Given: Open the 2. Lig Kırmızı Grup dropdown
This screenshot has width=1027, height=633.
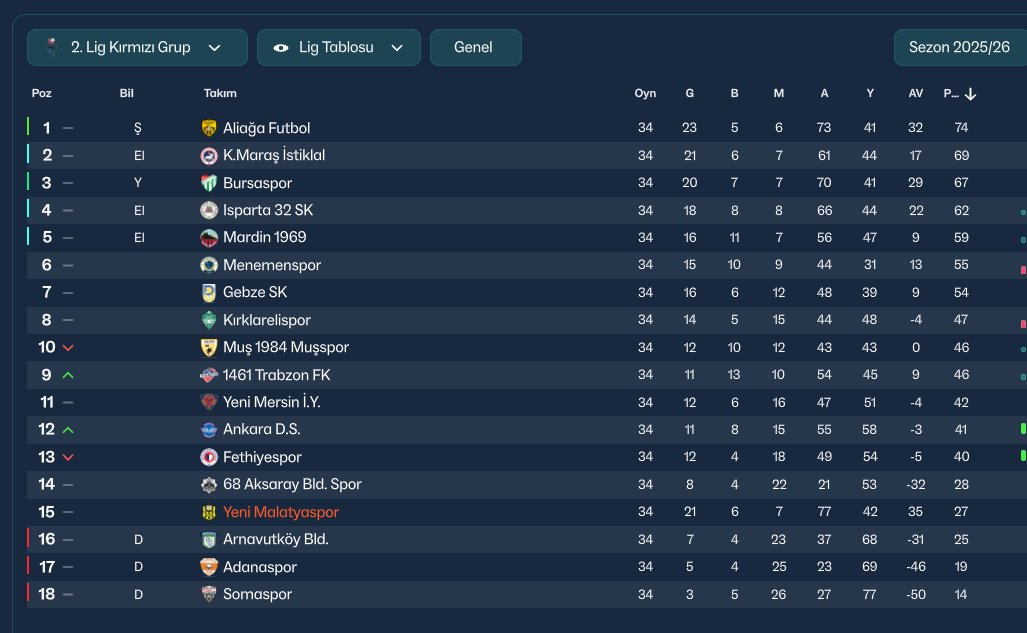Looking at the screenshot, I should [x=137, y=47].
